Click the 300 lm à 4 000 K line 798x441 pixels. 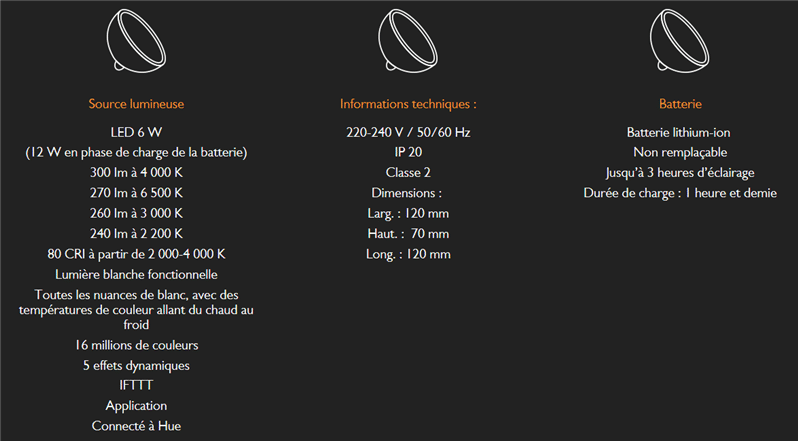(136, 172)
